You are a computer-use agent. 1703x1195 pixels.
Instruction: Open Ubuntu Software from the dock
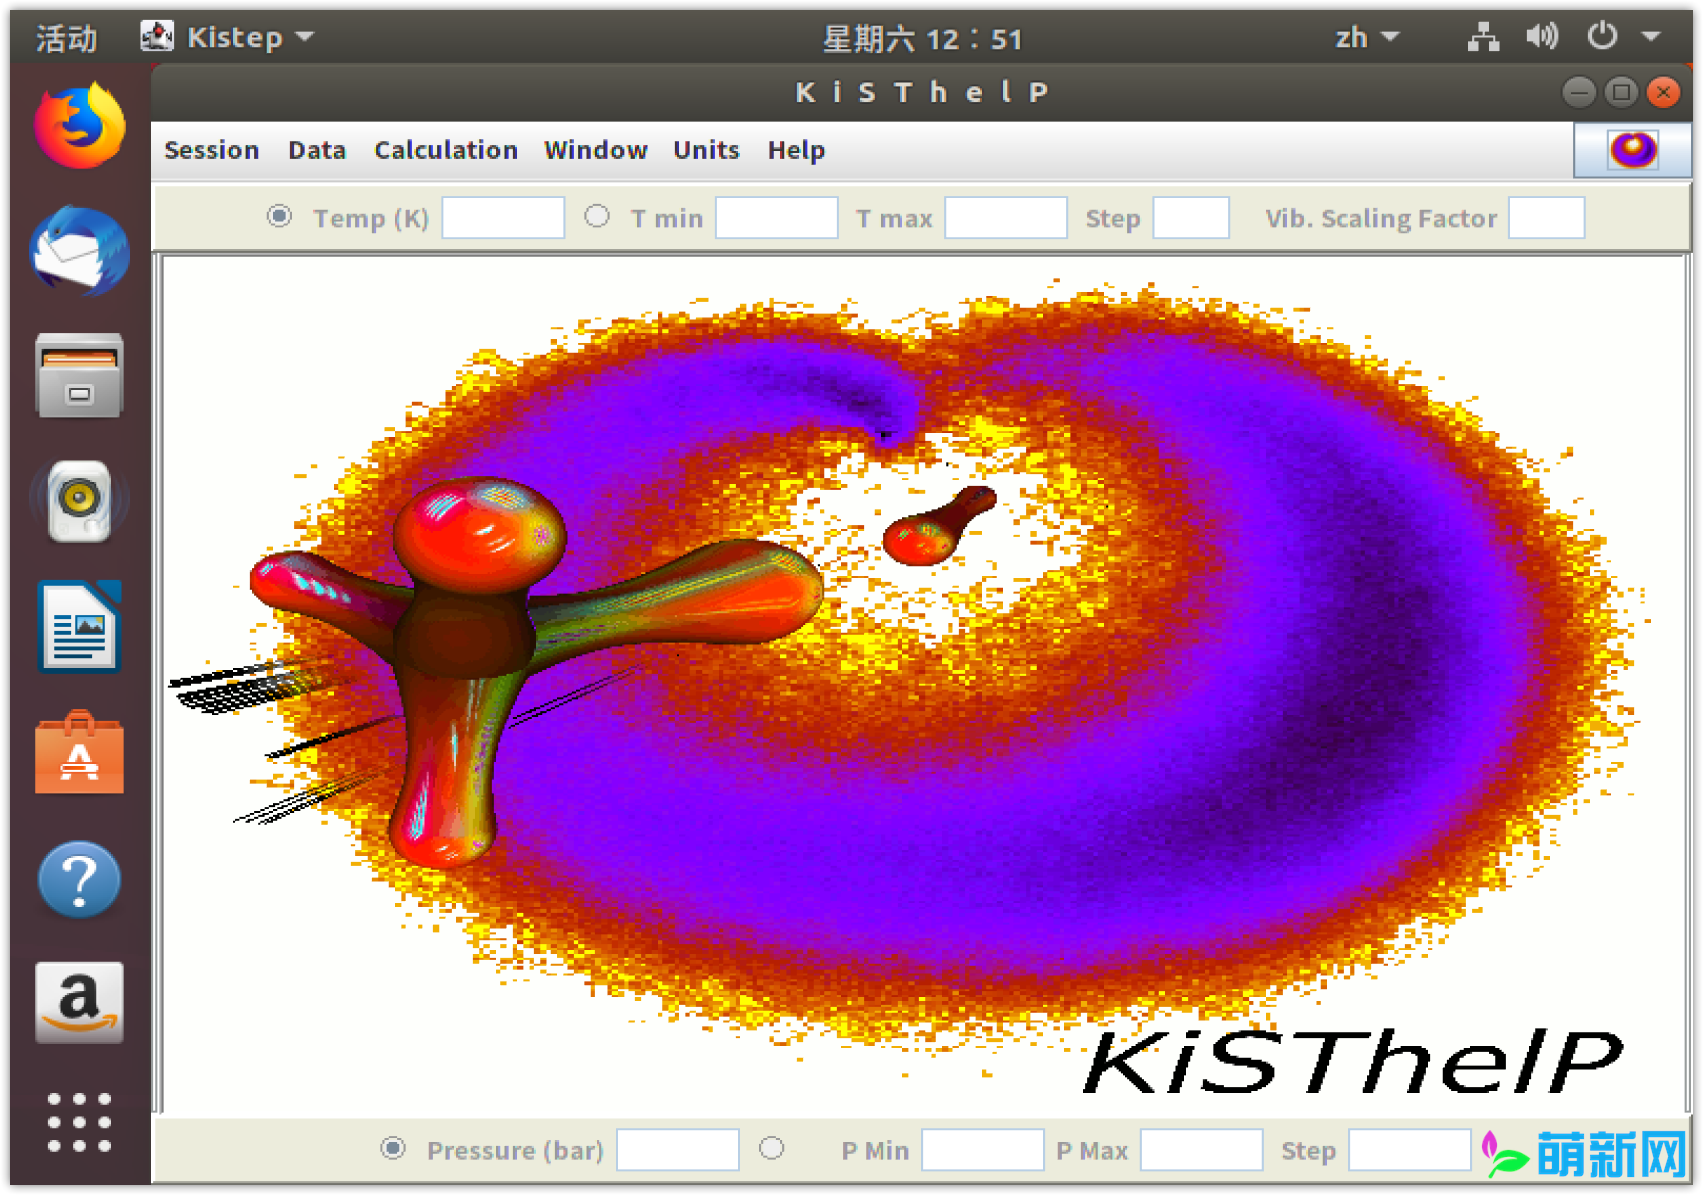point(80,752)
